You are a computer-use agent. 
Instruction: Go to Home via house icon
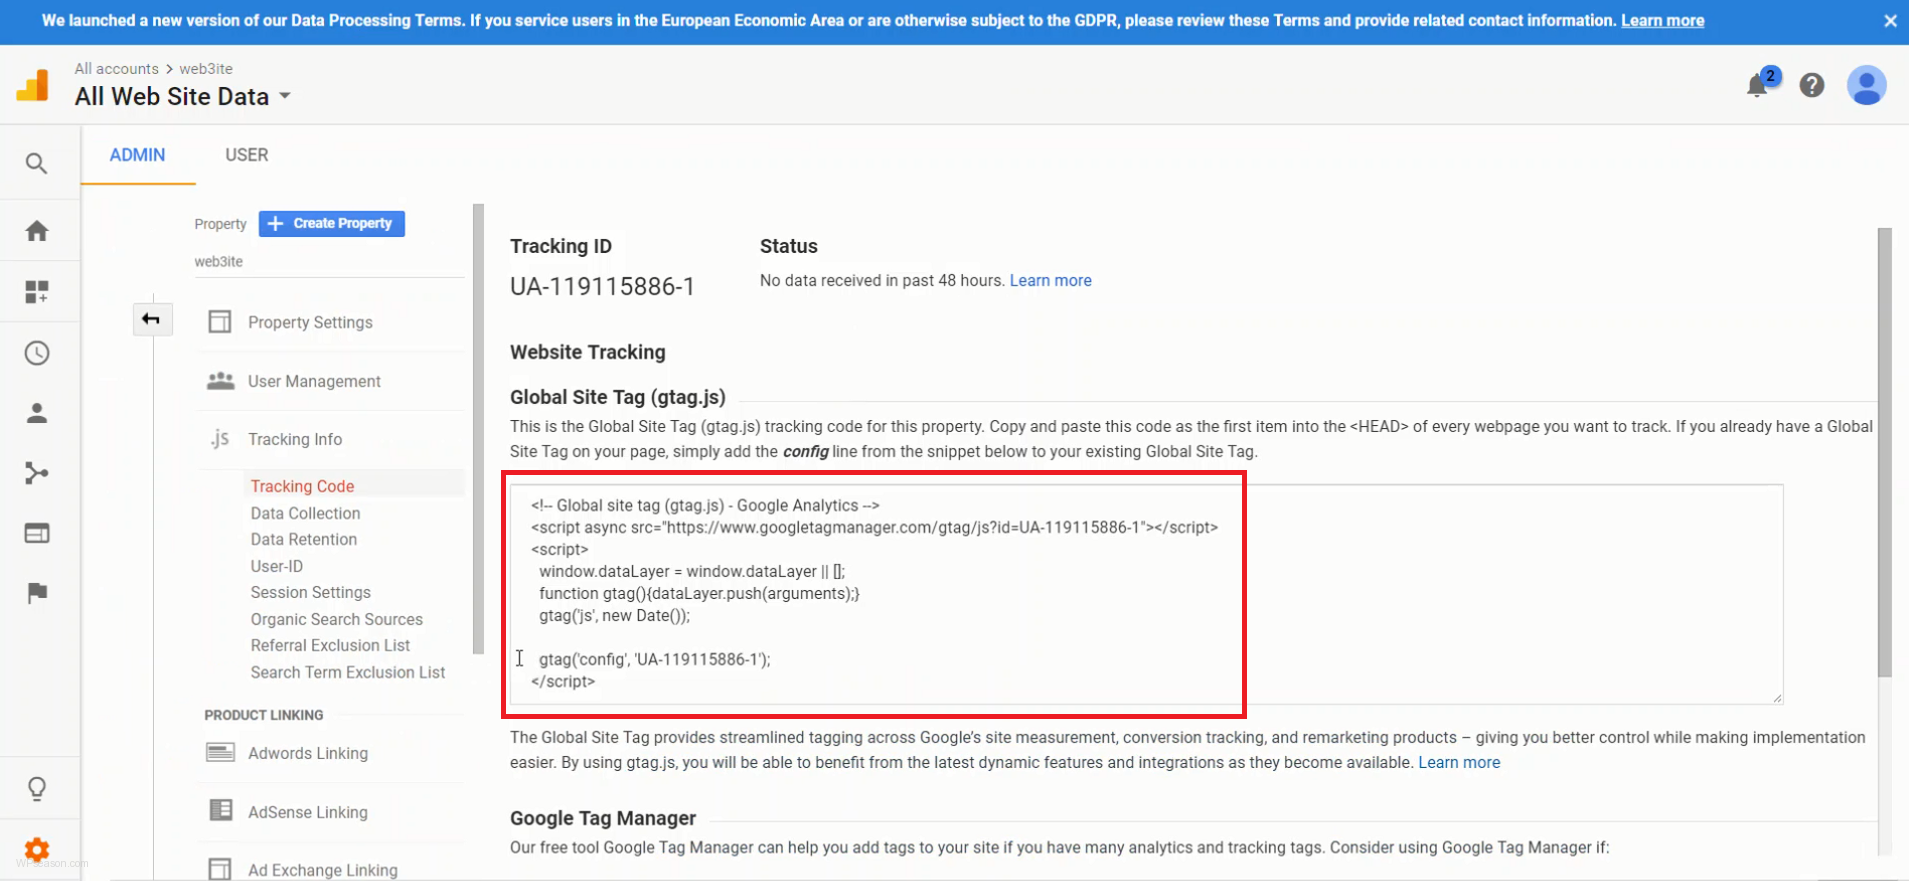37,231
